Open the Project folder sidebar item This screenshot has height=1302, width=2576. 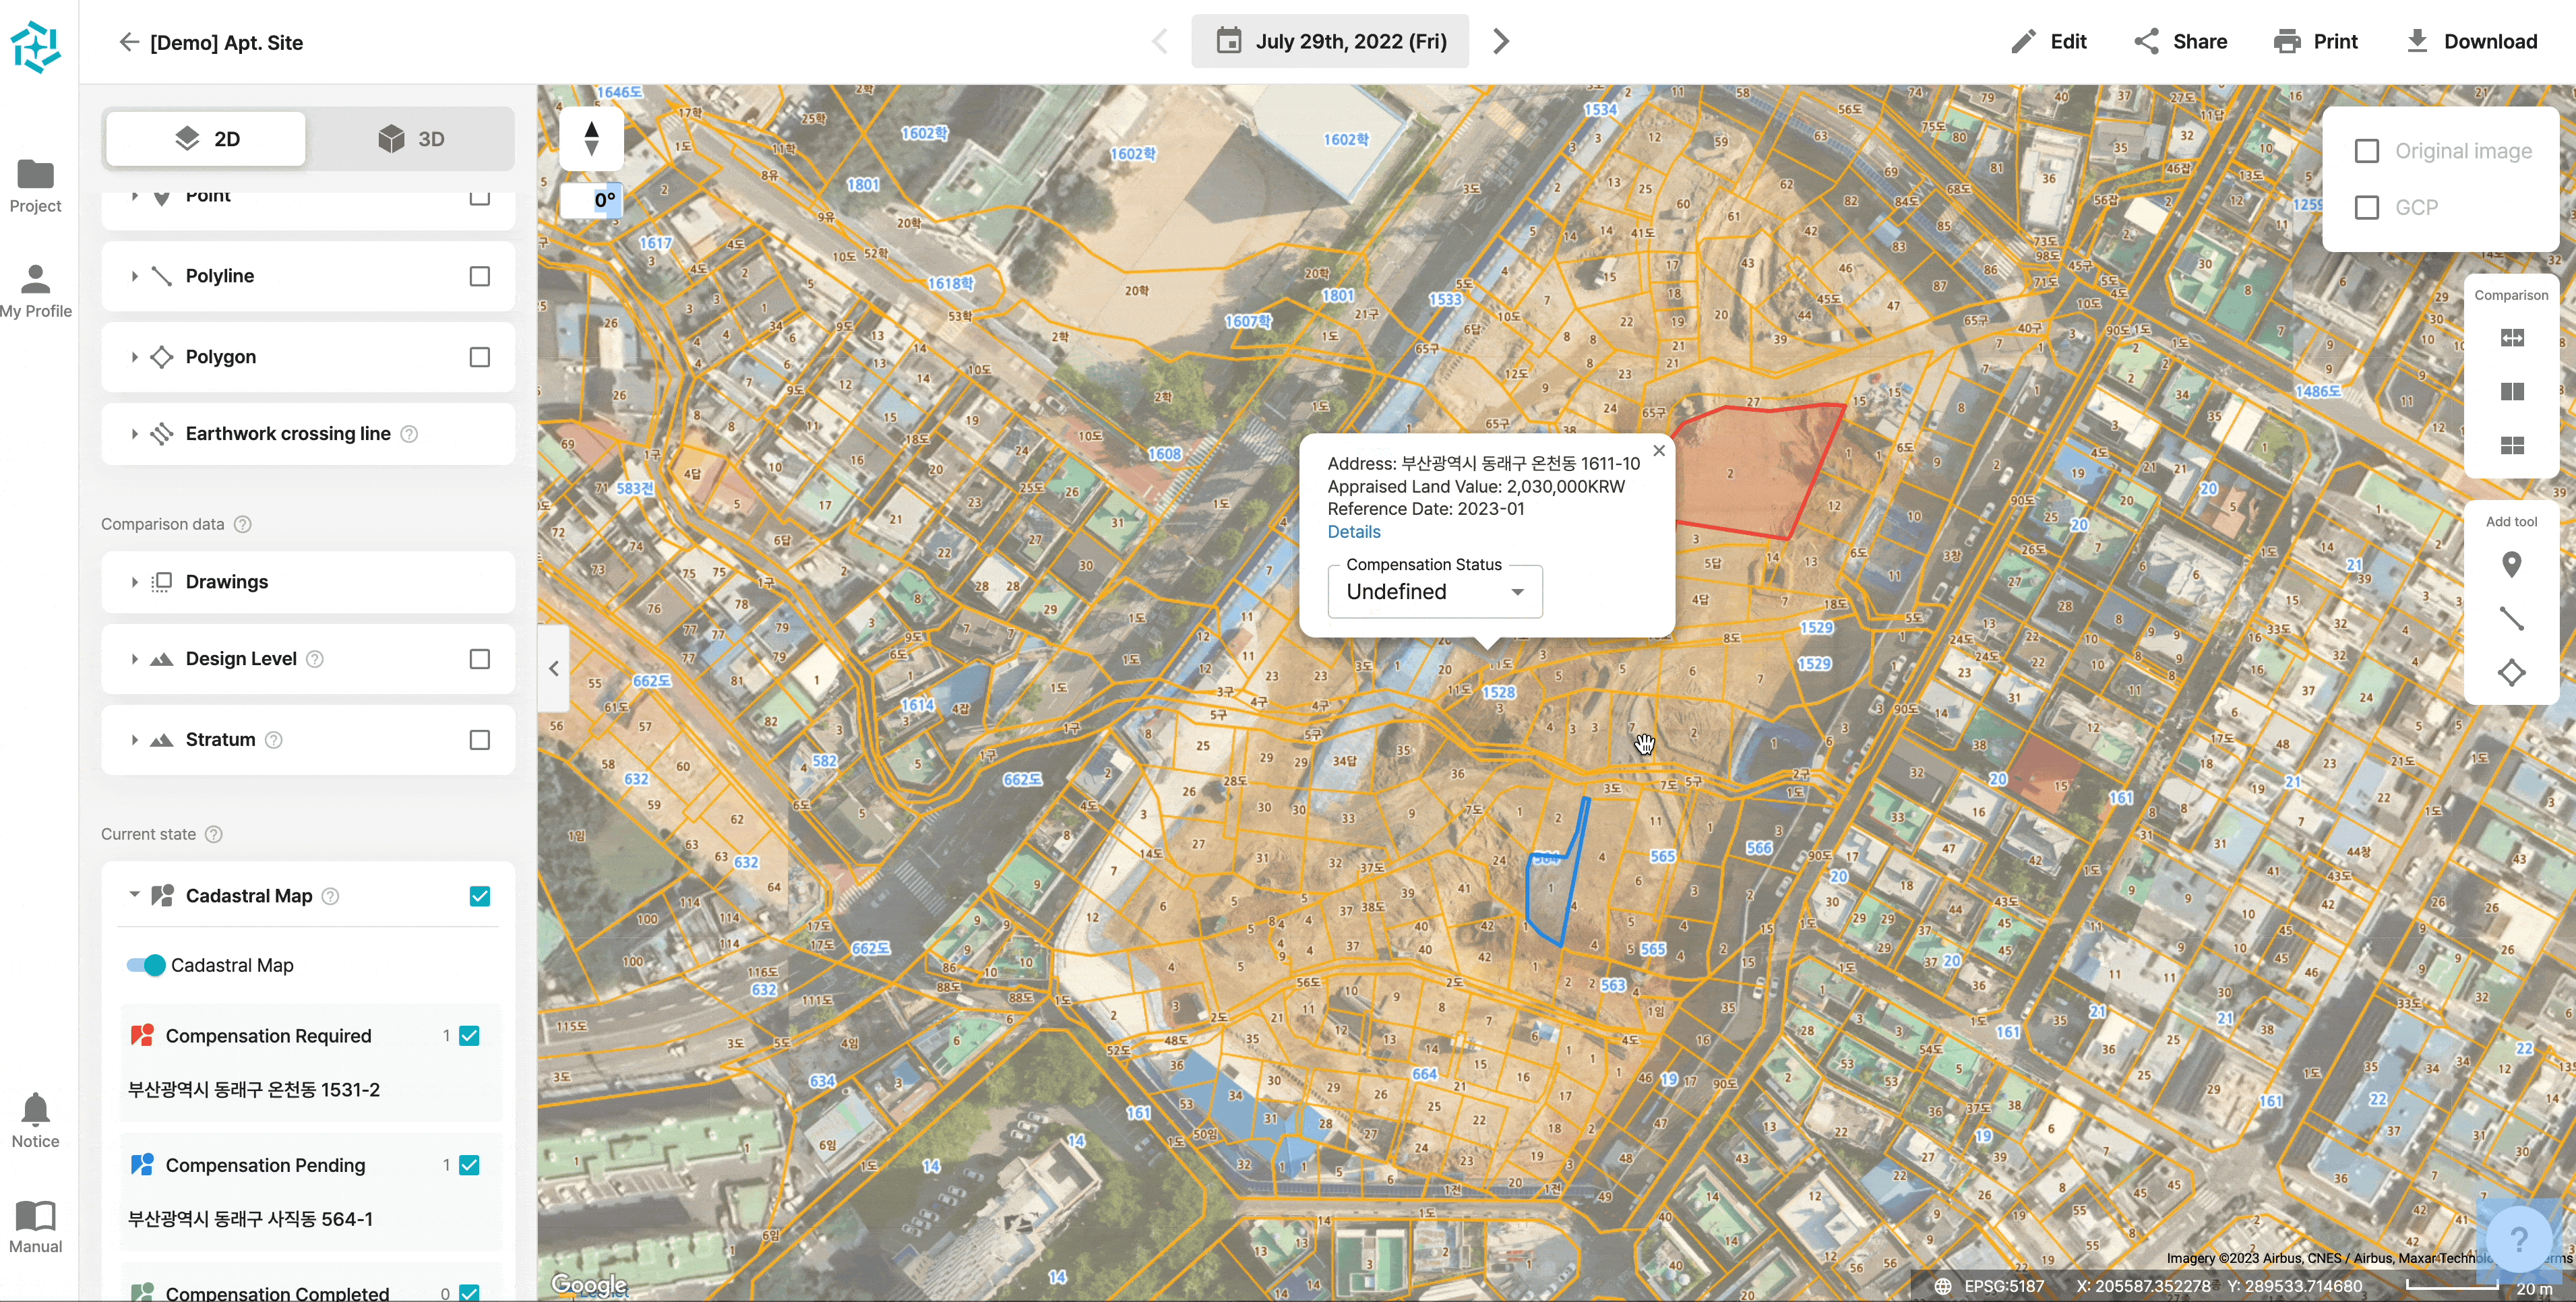(x=36, y=186)
